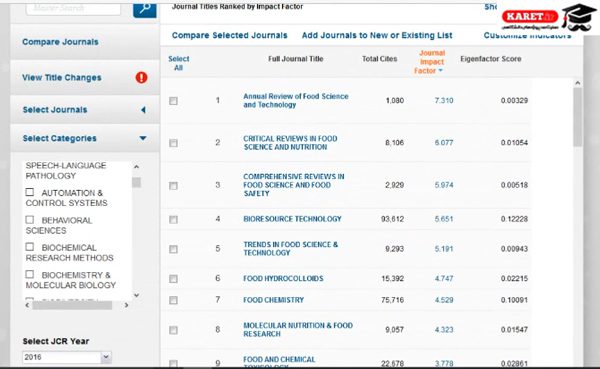Check the Biochemical Research Methods category
This screenshot has height=369, width=600.
point(29,247)
